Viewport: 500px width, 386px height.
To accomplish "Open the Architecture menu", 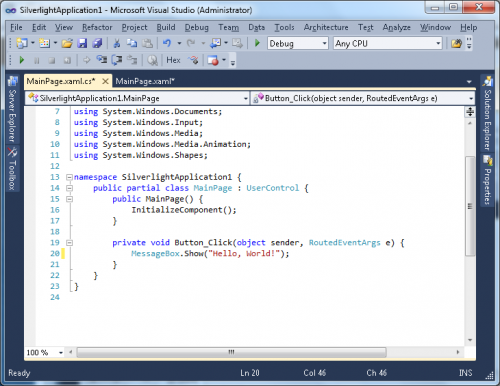I will pos(326,27).
